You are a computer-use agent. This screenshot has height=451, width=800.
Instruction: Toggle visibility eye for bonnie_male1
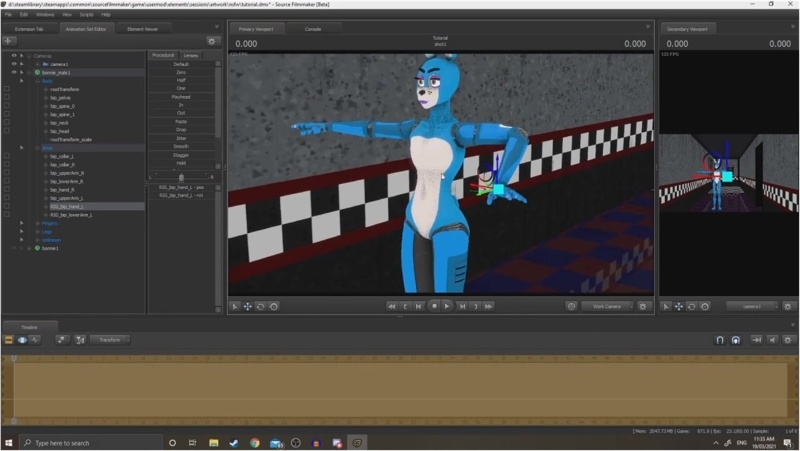coord(14,72)
